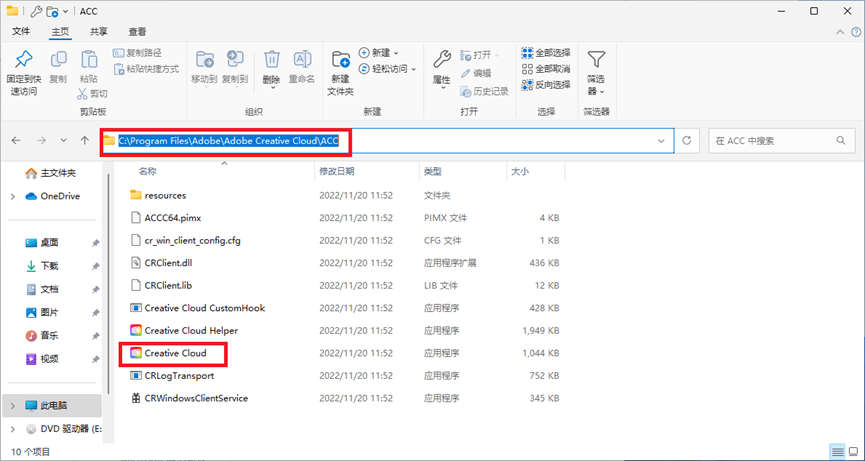
Task: Click the Edit pencil option
Action: pos(476,73)
